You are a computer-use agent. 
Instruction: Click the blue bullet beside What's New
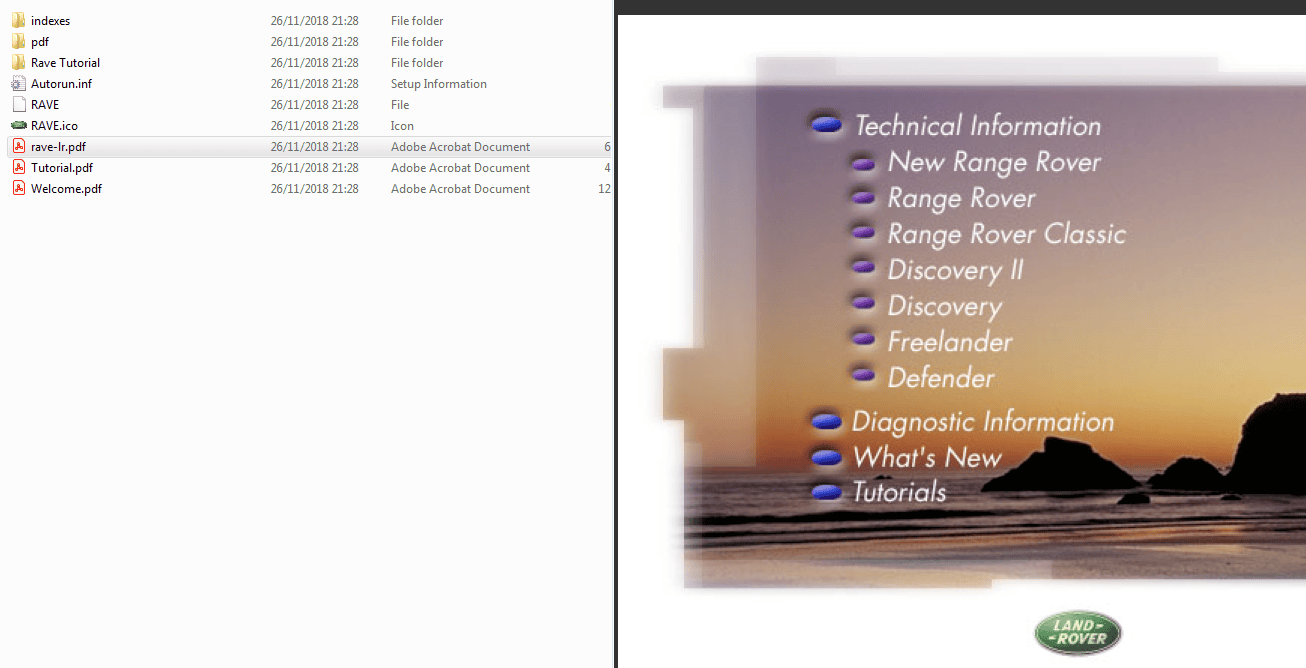pos(826,458)
